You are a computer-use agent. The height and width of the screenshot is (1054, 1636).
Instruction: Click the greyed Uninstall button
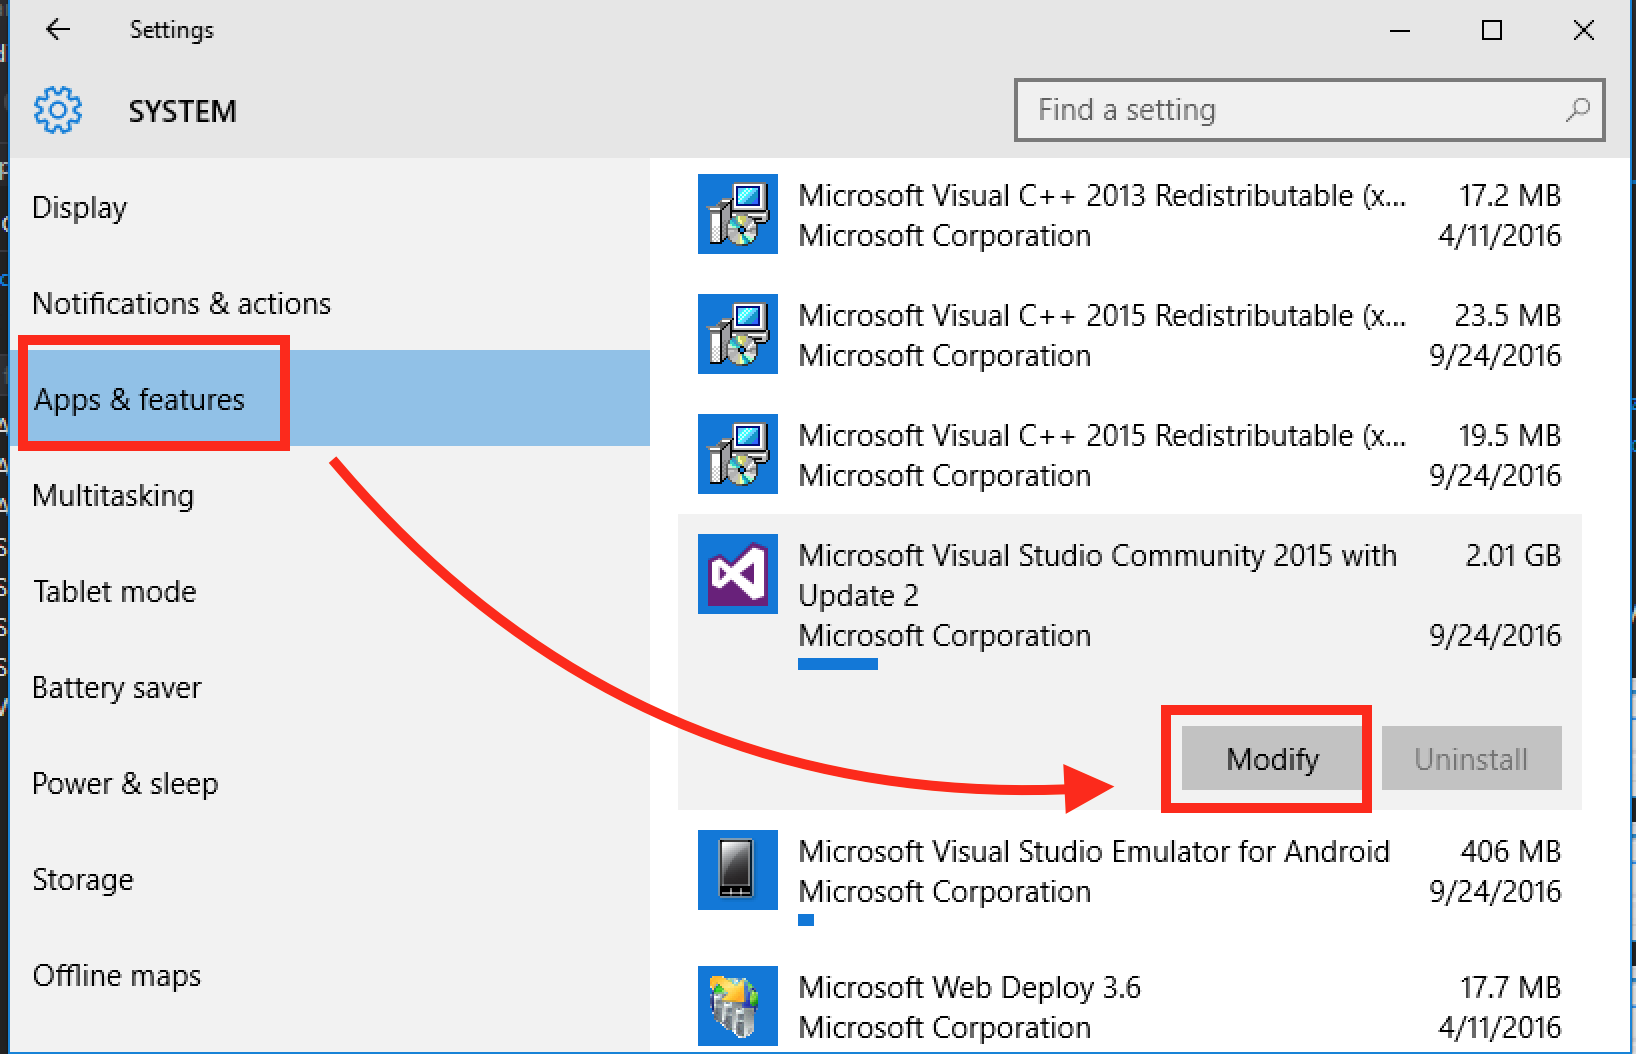pos(1471,759)
